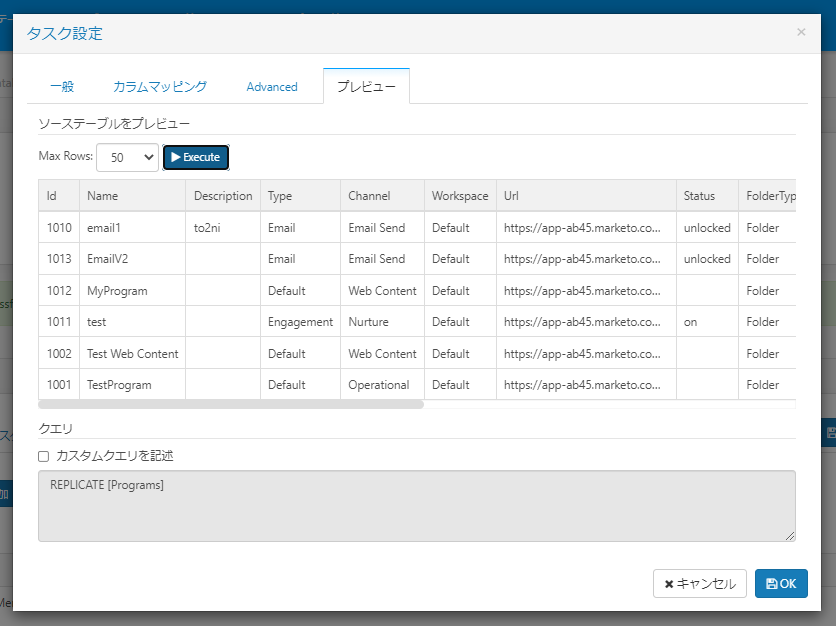Click the Url cell in TestProgram row
Image resolution: width=836 pixels, height=626 pixels.
point(586,384)
